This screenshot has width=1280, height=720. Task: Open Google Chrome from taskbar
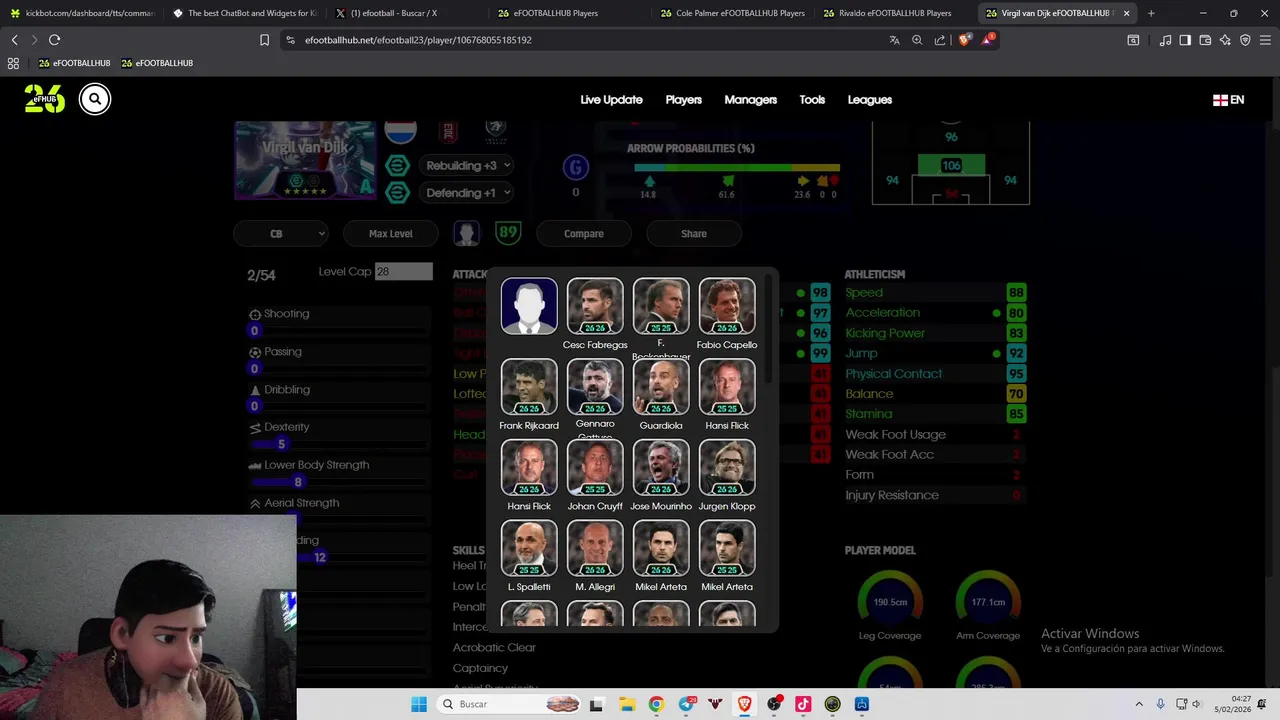coord(656,704)
